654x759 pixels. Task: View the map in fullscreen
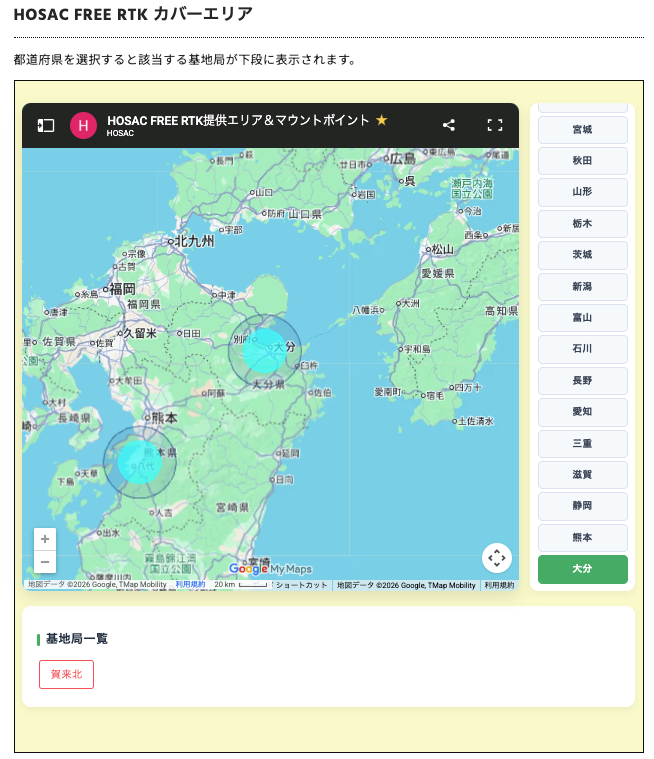[495, 125]
